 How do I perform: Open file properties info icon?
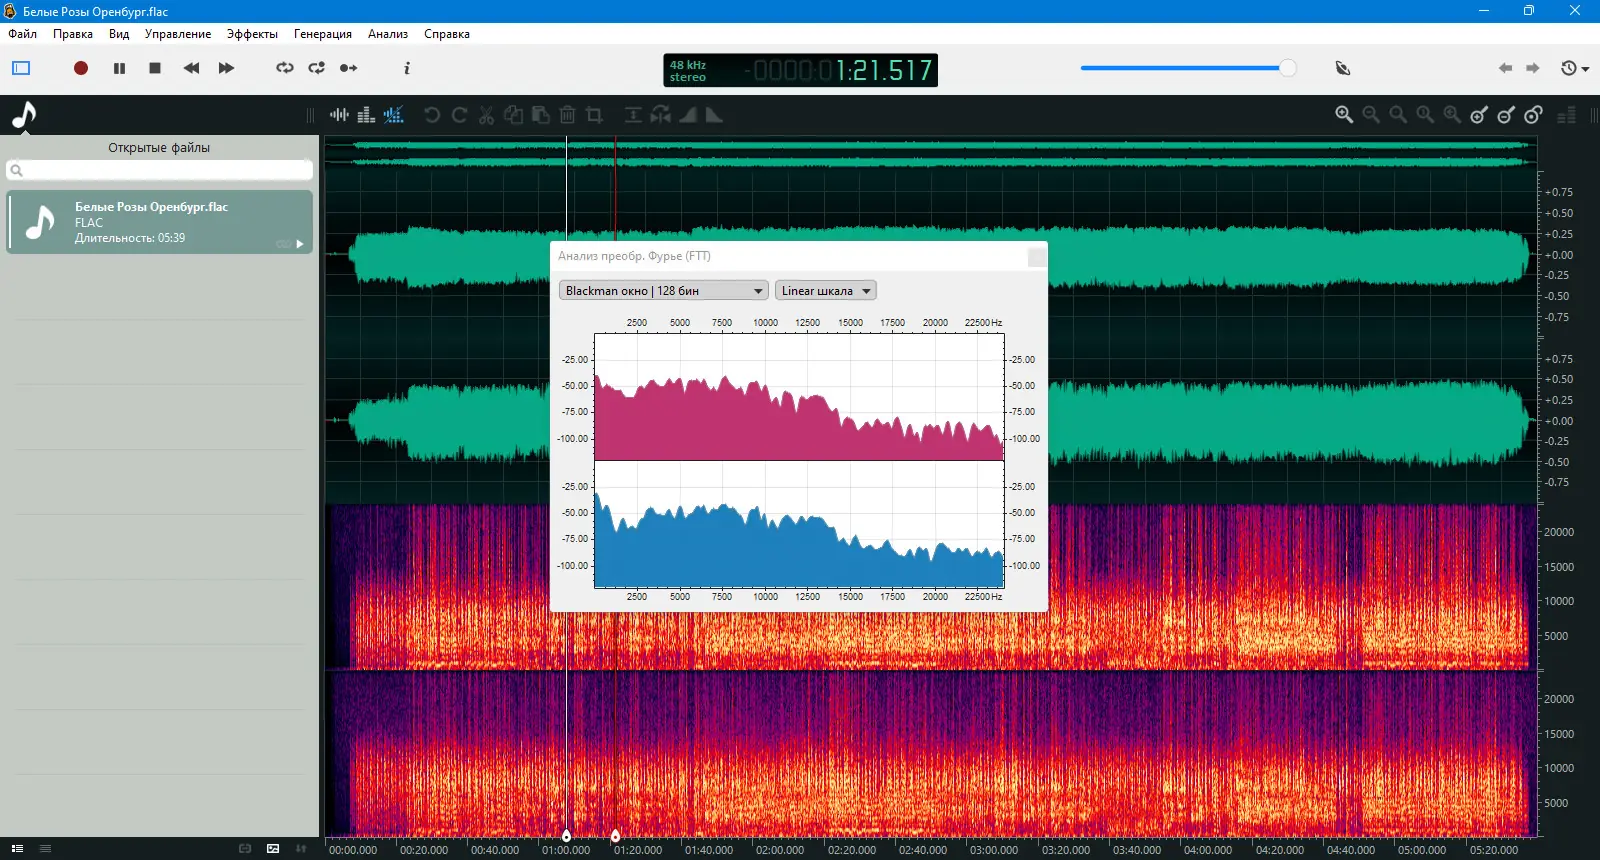406,68
